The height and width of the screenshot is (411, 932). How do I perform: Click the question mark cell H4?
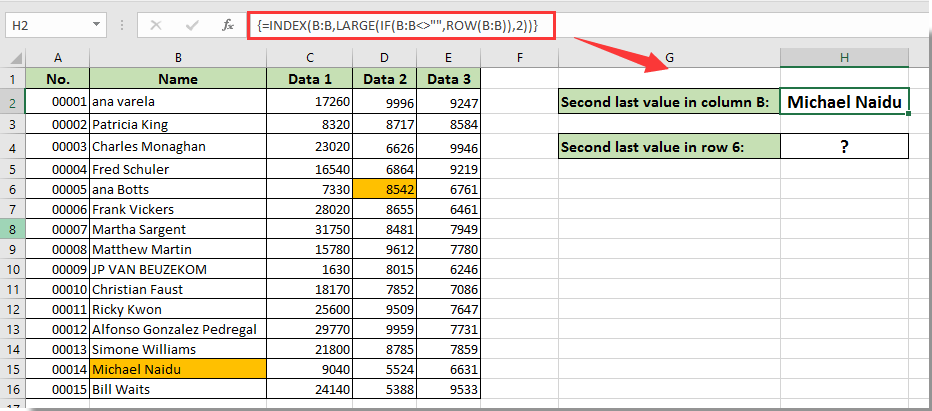point(844,147)
